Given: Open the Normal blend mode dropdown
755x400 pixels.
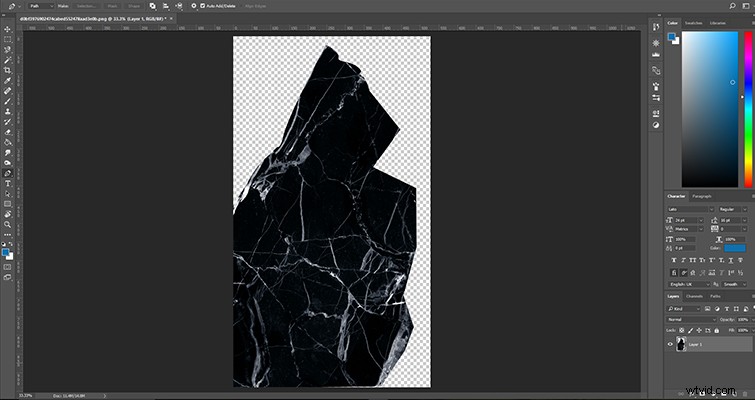Looking at the screenshot, I should tap(691, 320).
